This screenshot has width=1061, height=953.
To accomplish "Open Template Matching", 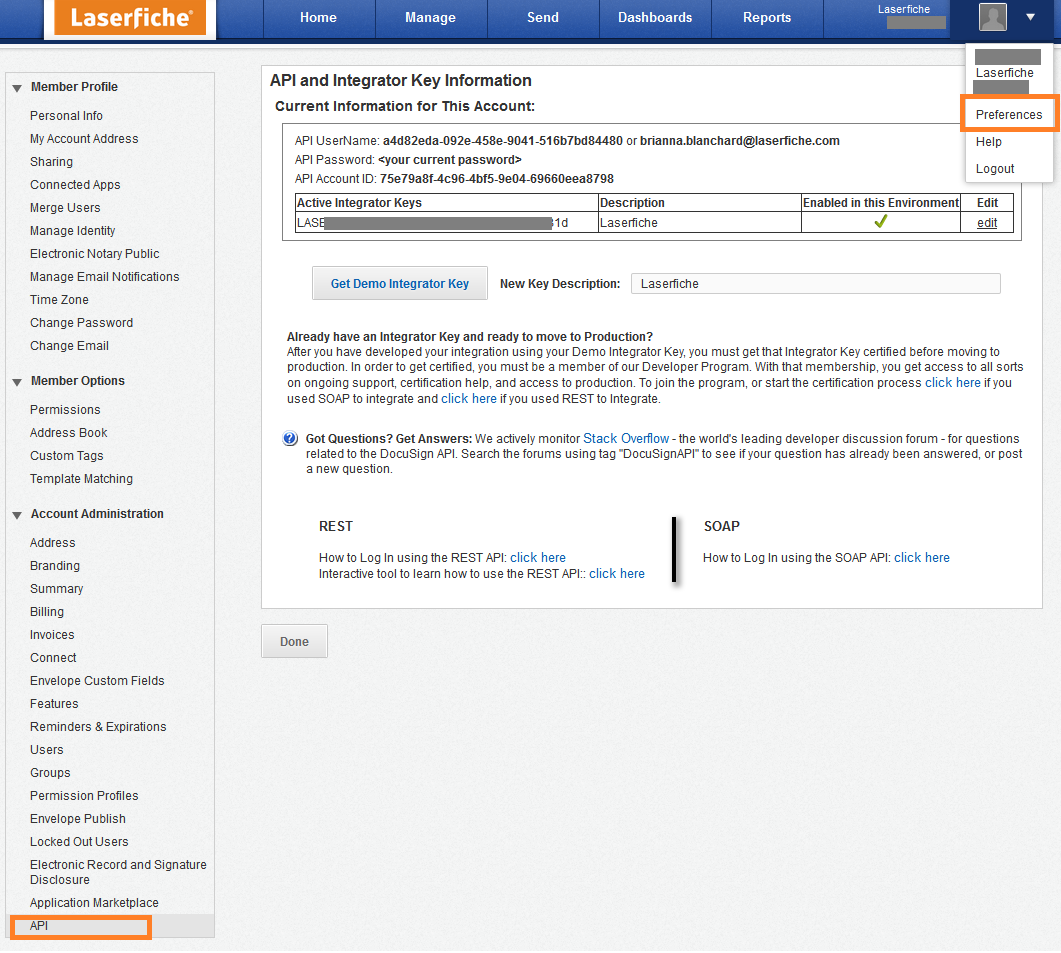I will (x=81, y=479).
